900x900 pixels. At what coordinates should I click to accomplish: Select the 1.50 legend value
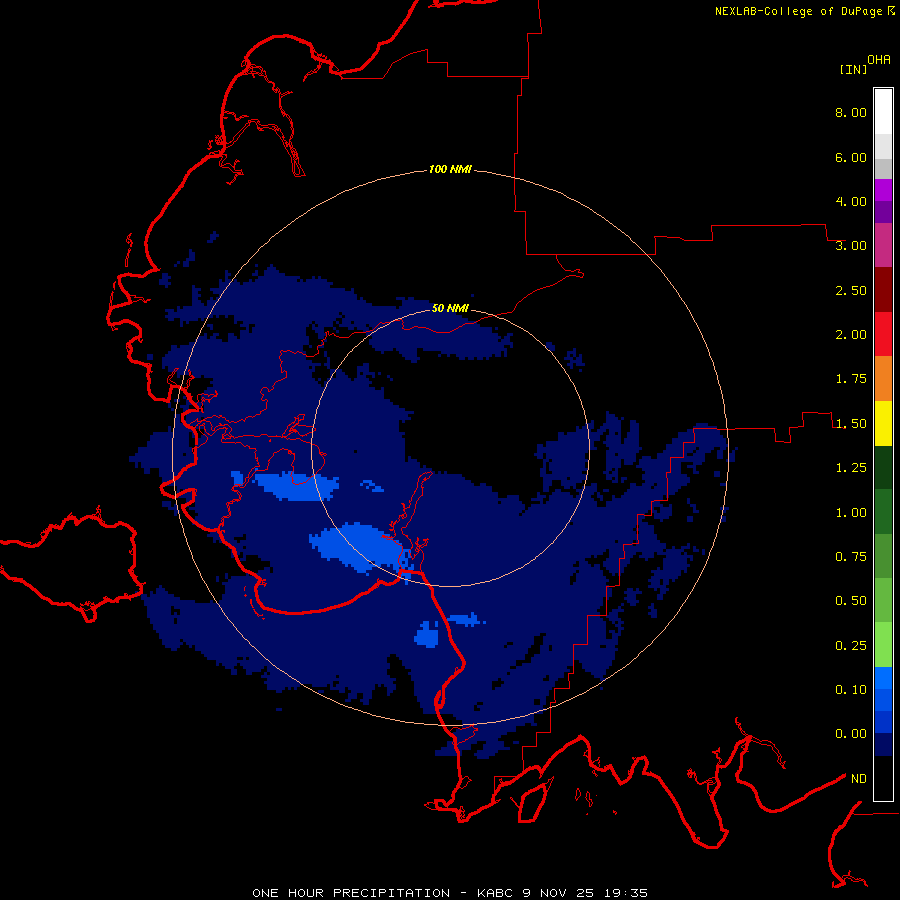(x=851, y=424)
